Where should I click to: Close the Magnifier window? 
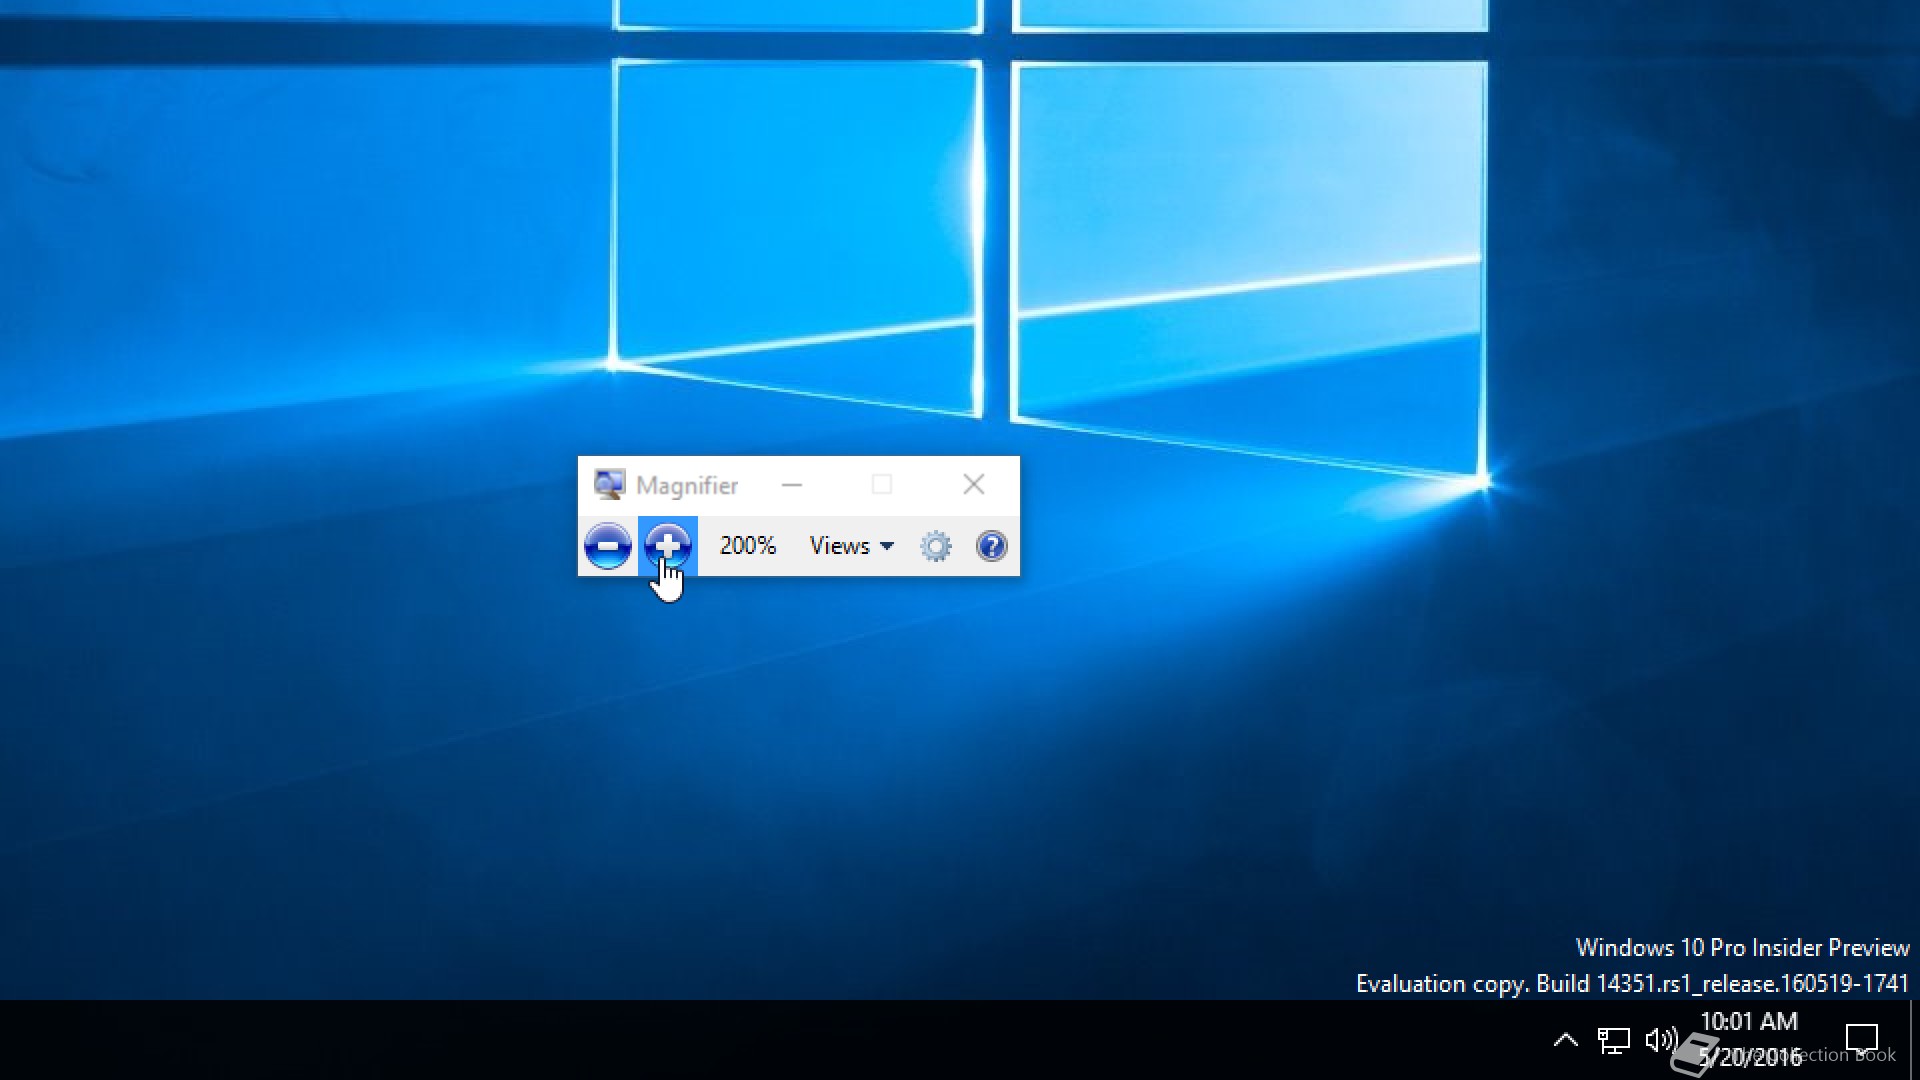pos(974,485)
